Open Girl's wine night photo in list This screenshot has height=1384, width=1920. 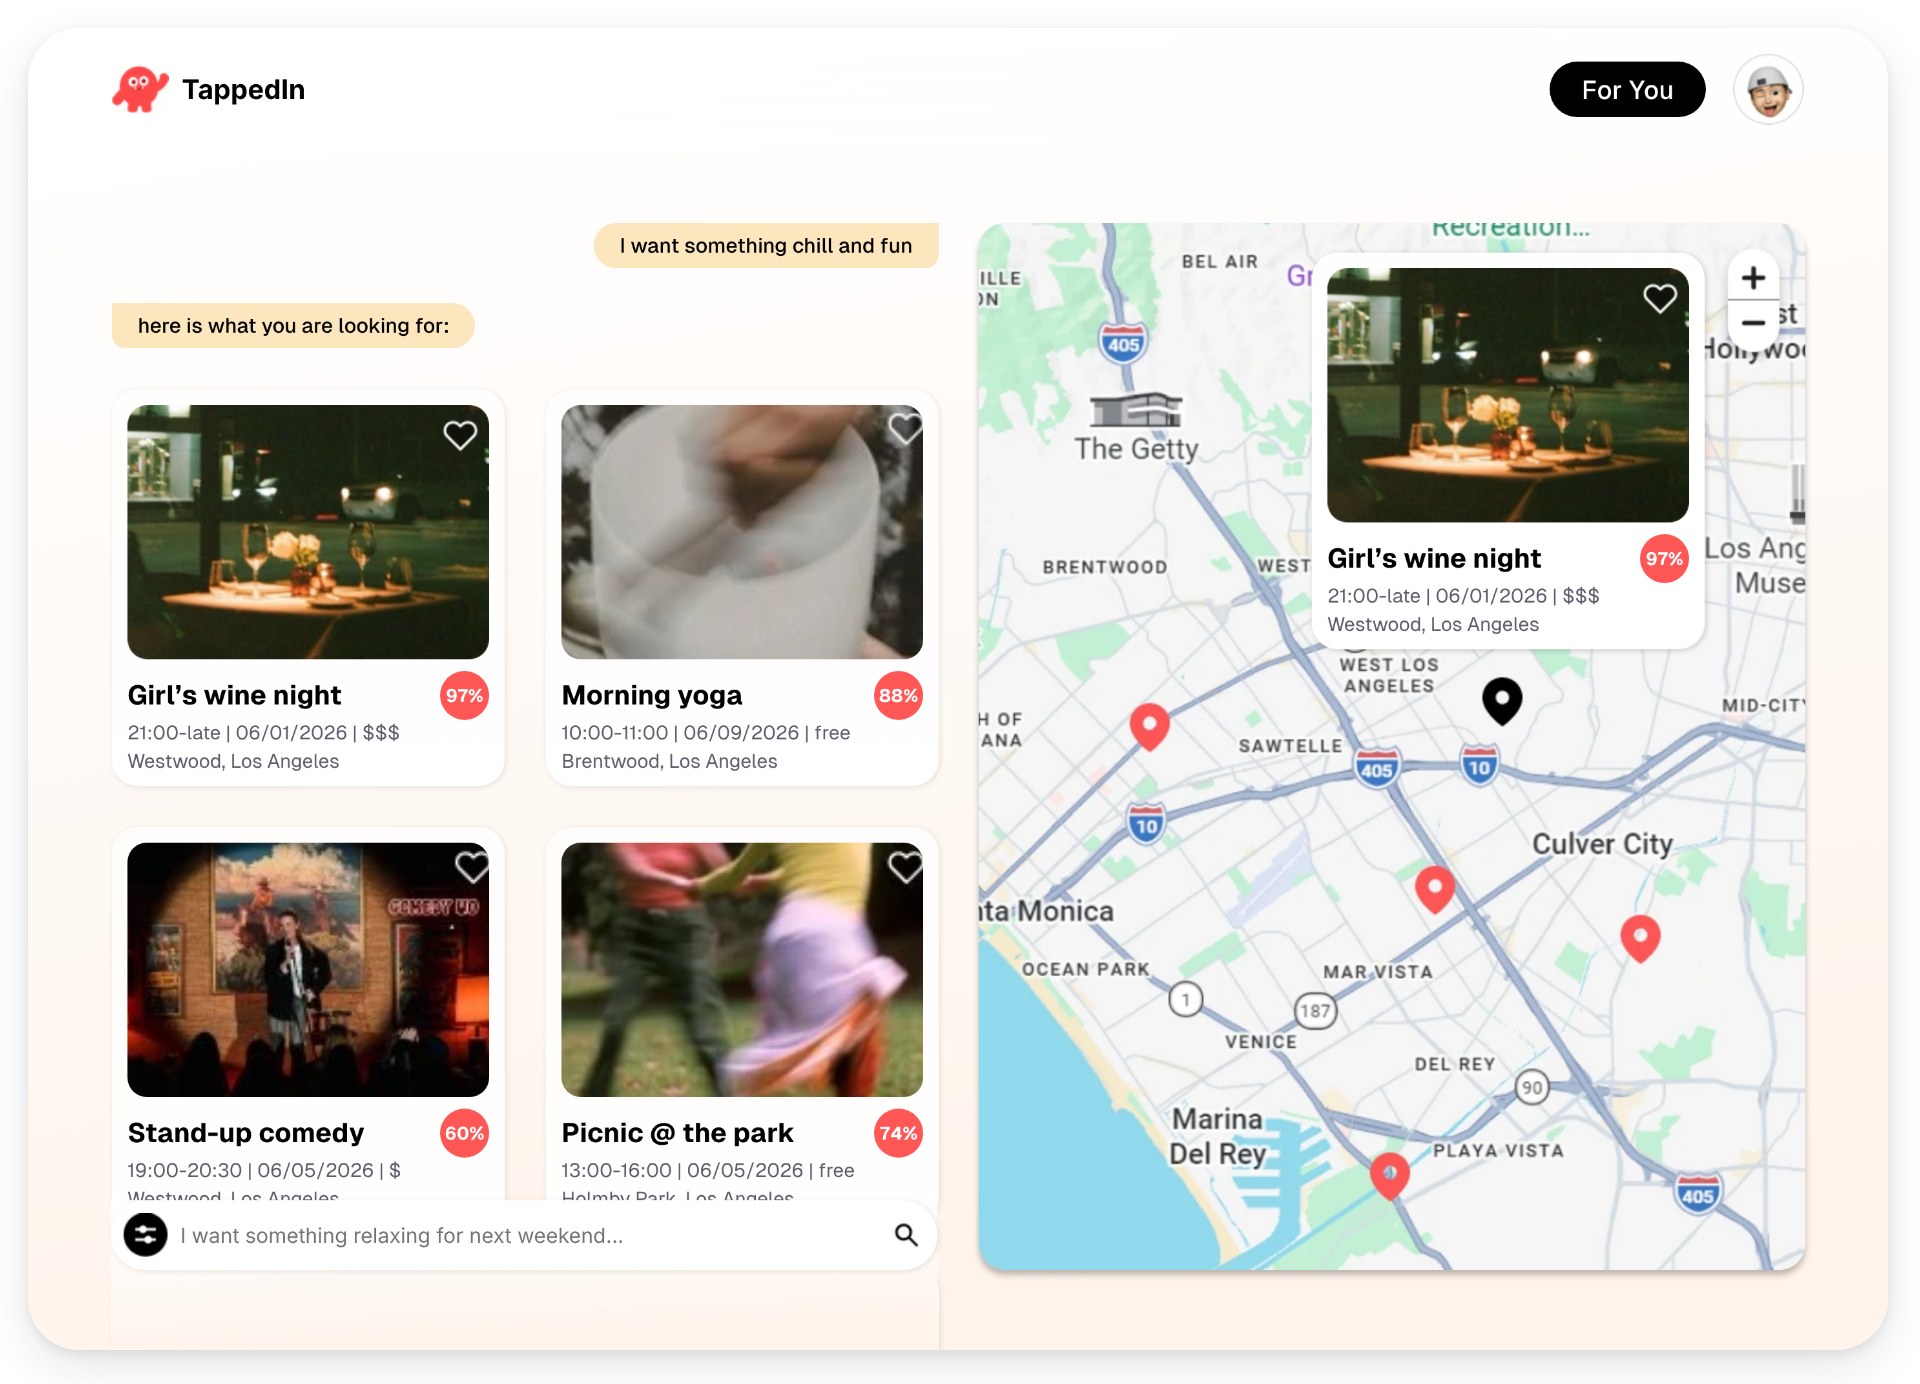coord(308,532)
